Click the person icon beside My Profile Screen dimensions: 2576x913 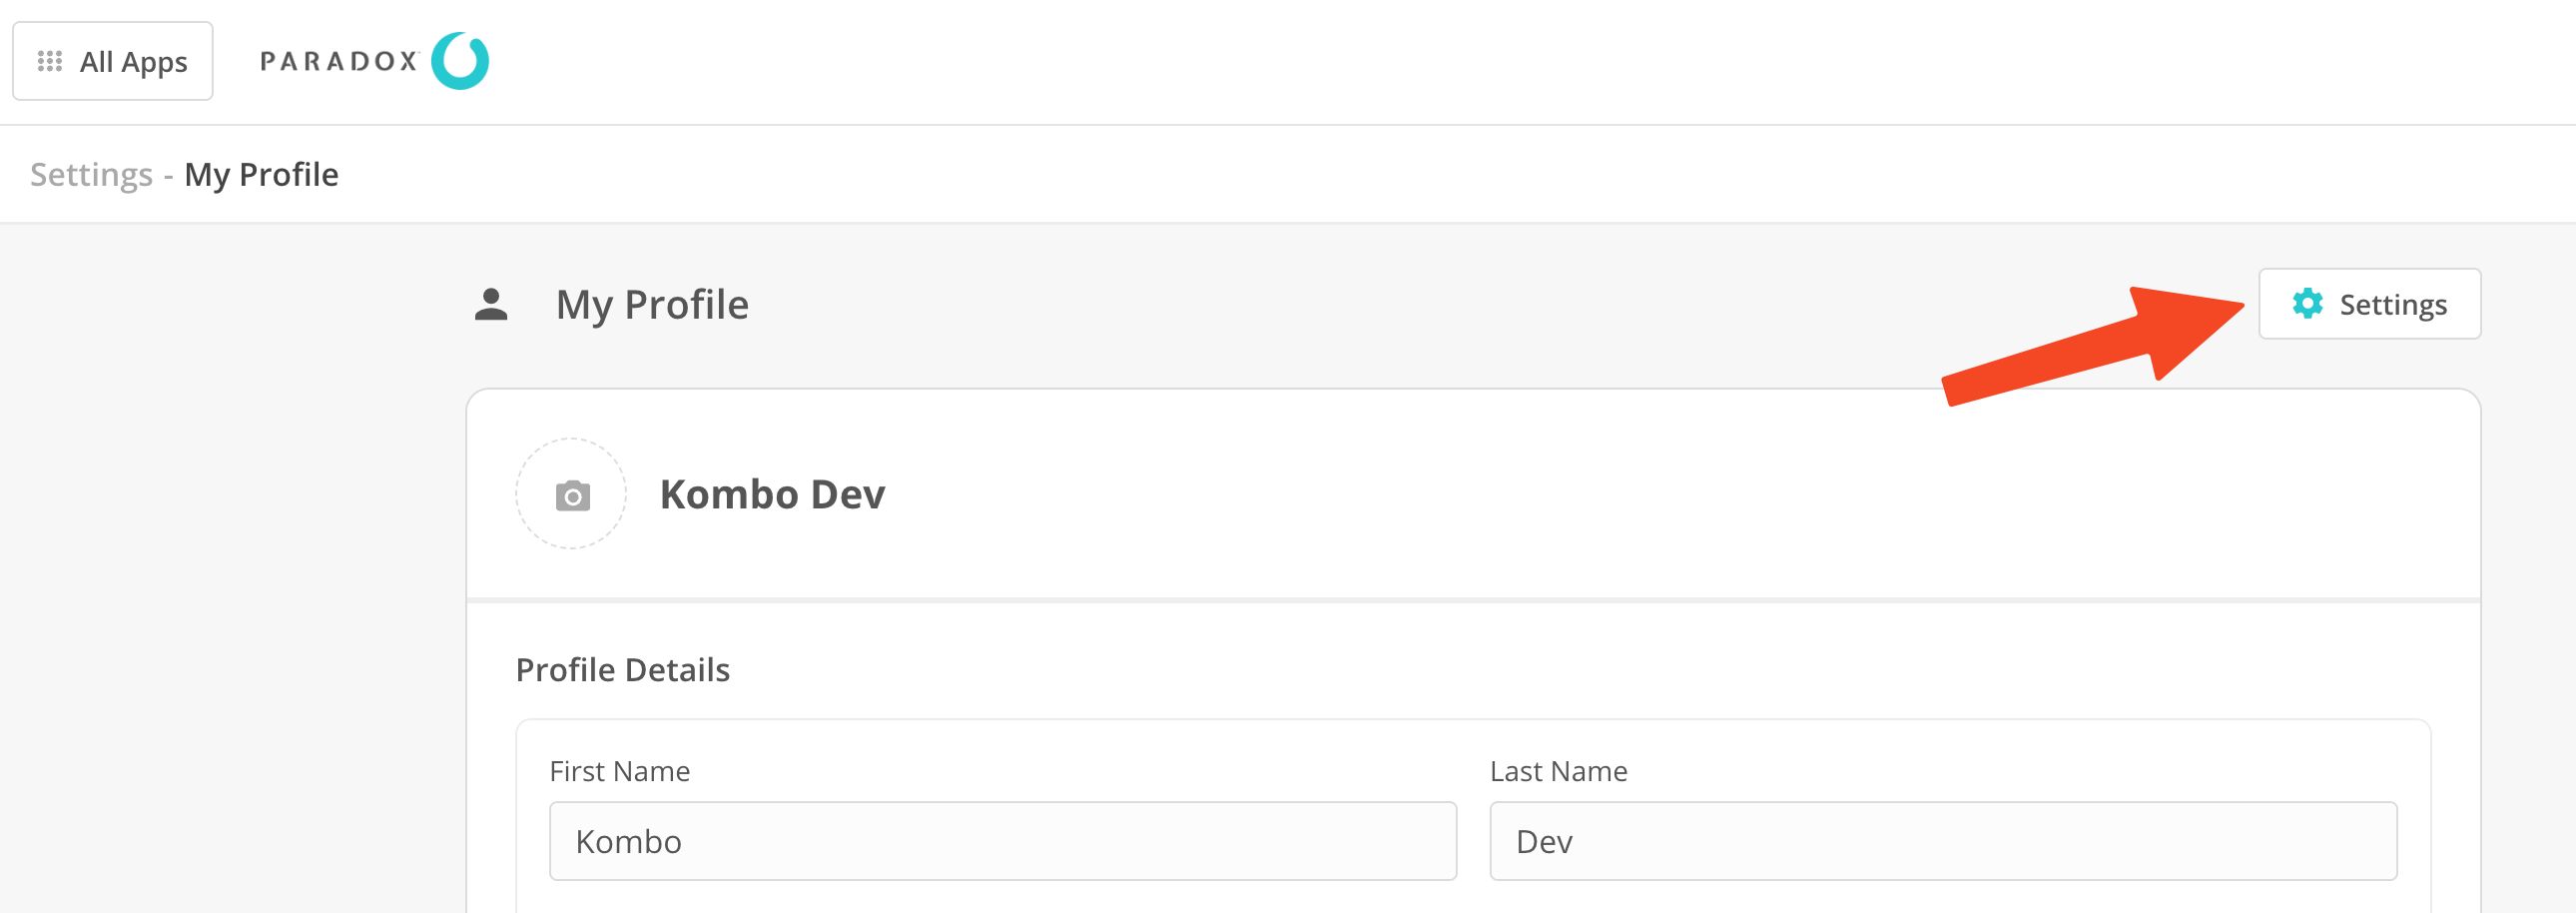click(x=491, y=305)
